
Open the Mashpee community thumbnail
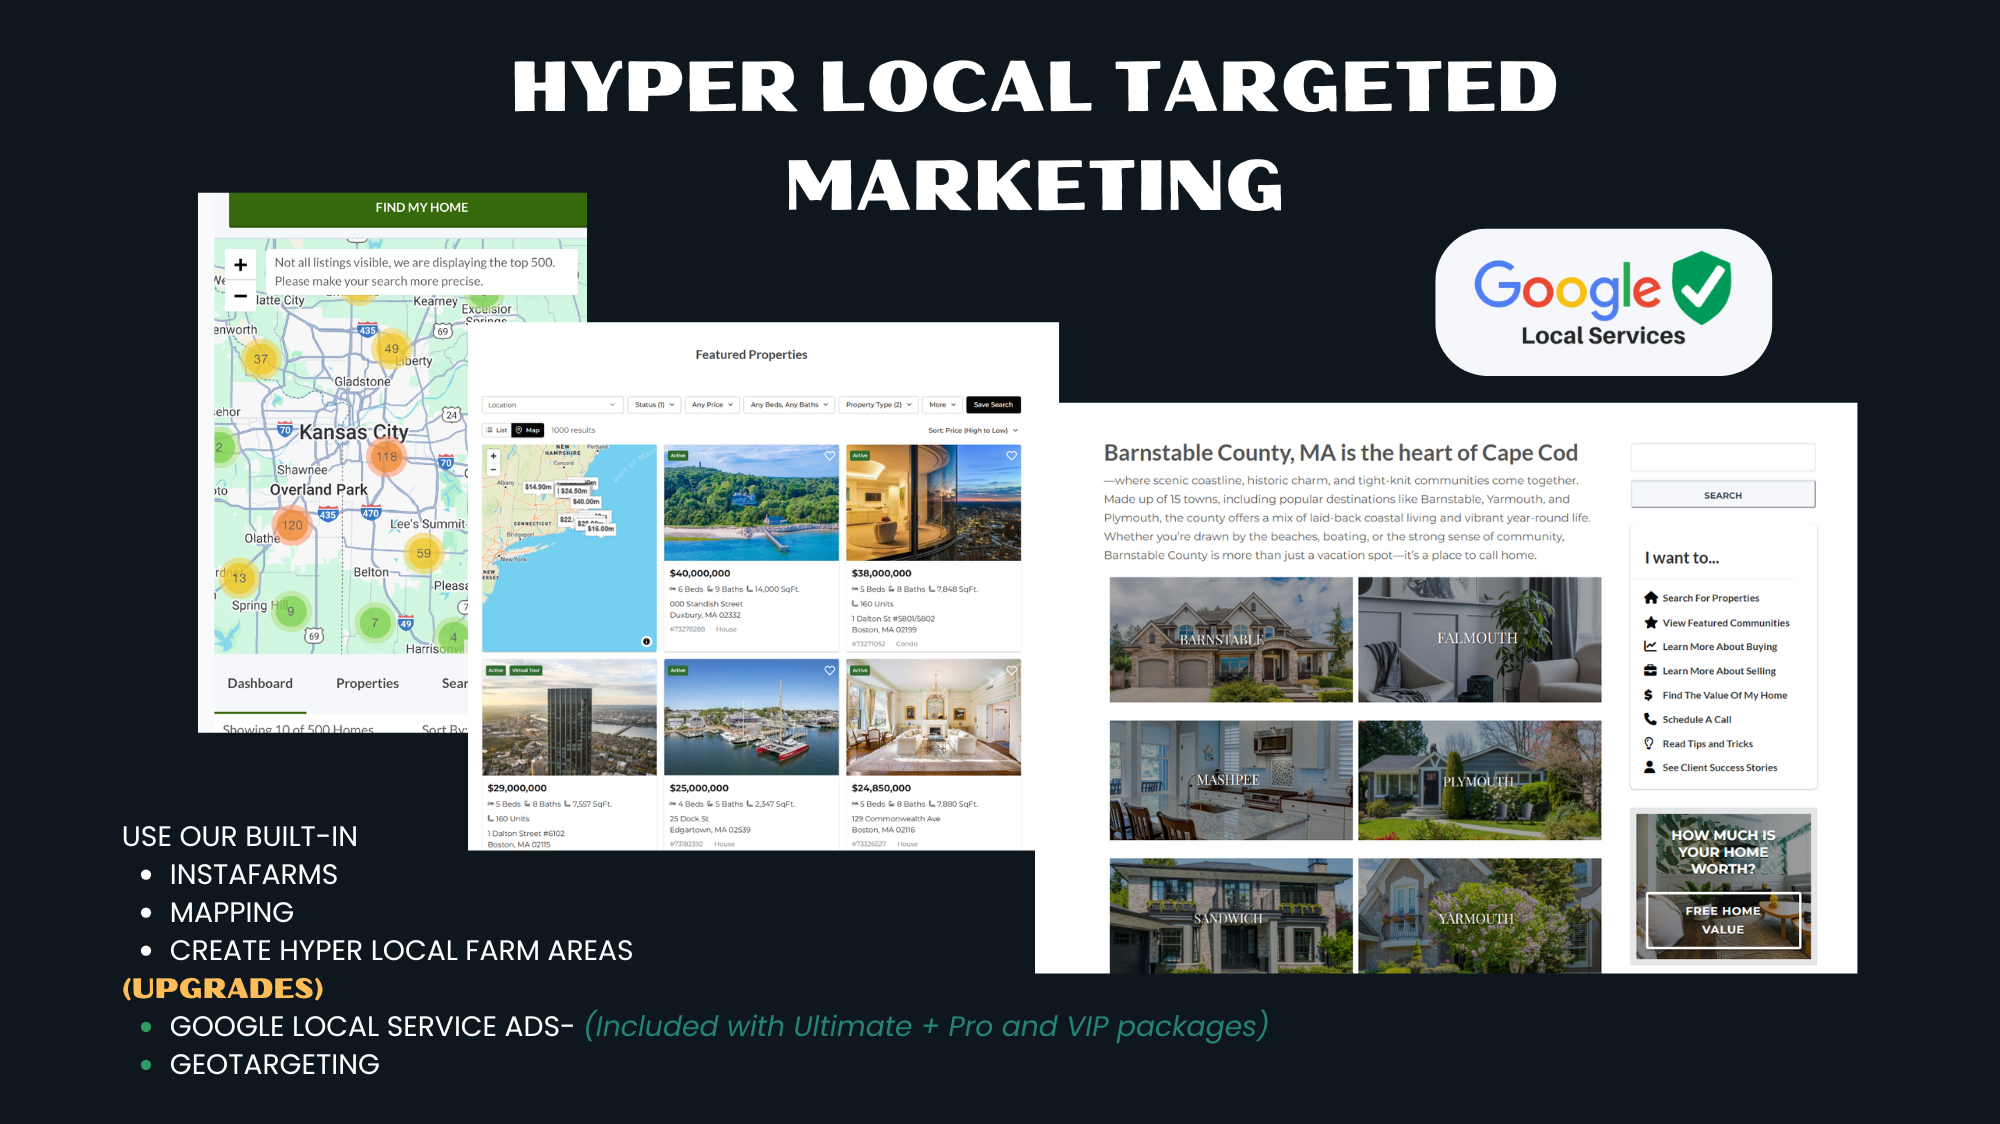pos(1231,780)
